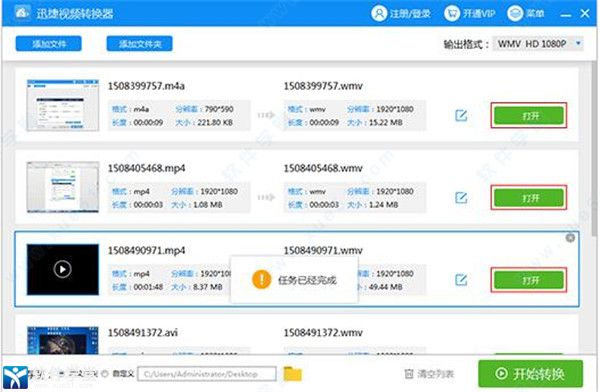Open the output format dropdown WMV HD 1080P
This screenshot has width=600, height=392.
click(538, 44)
